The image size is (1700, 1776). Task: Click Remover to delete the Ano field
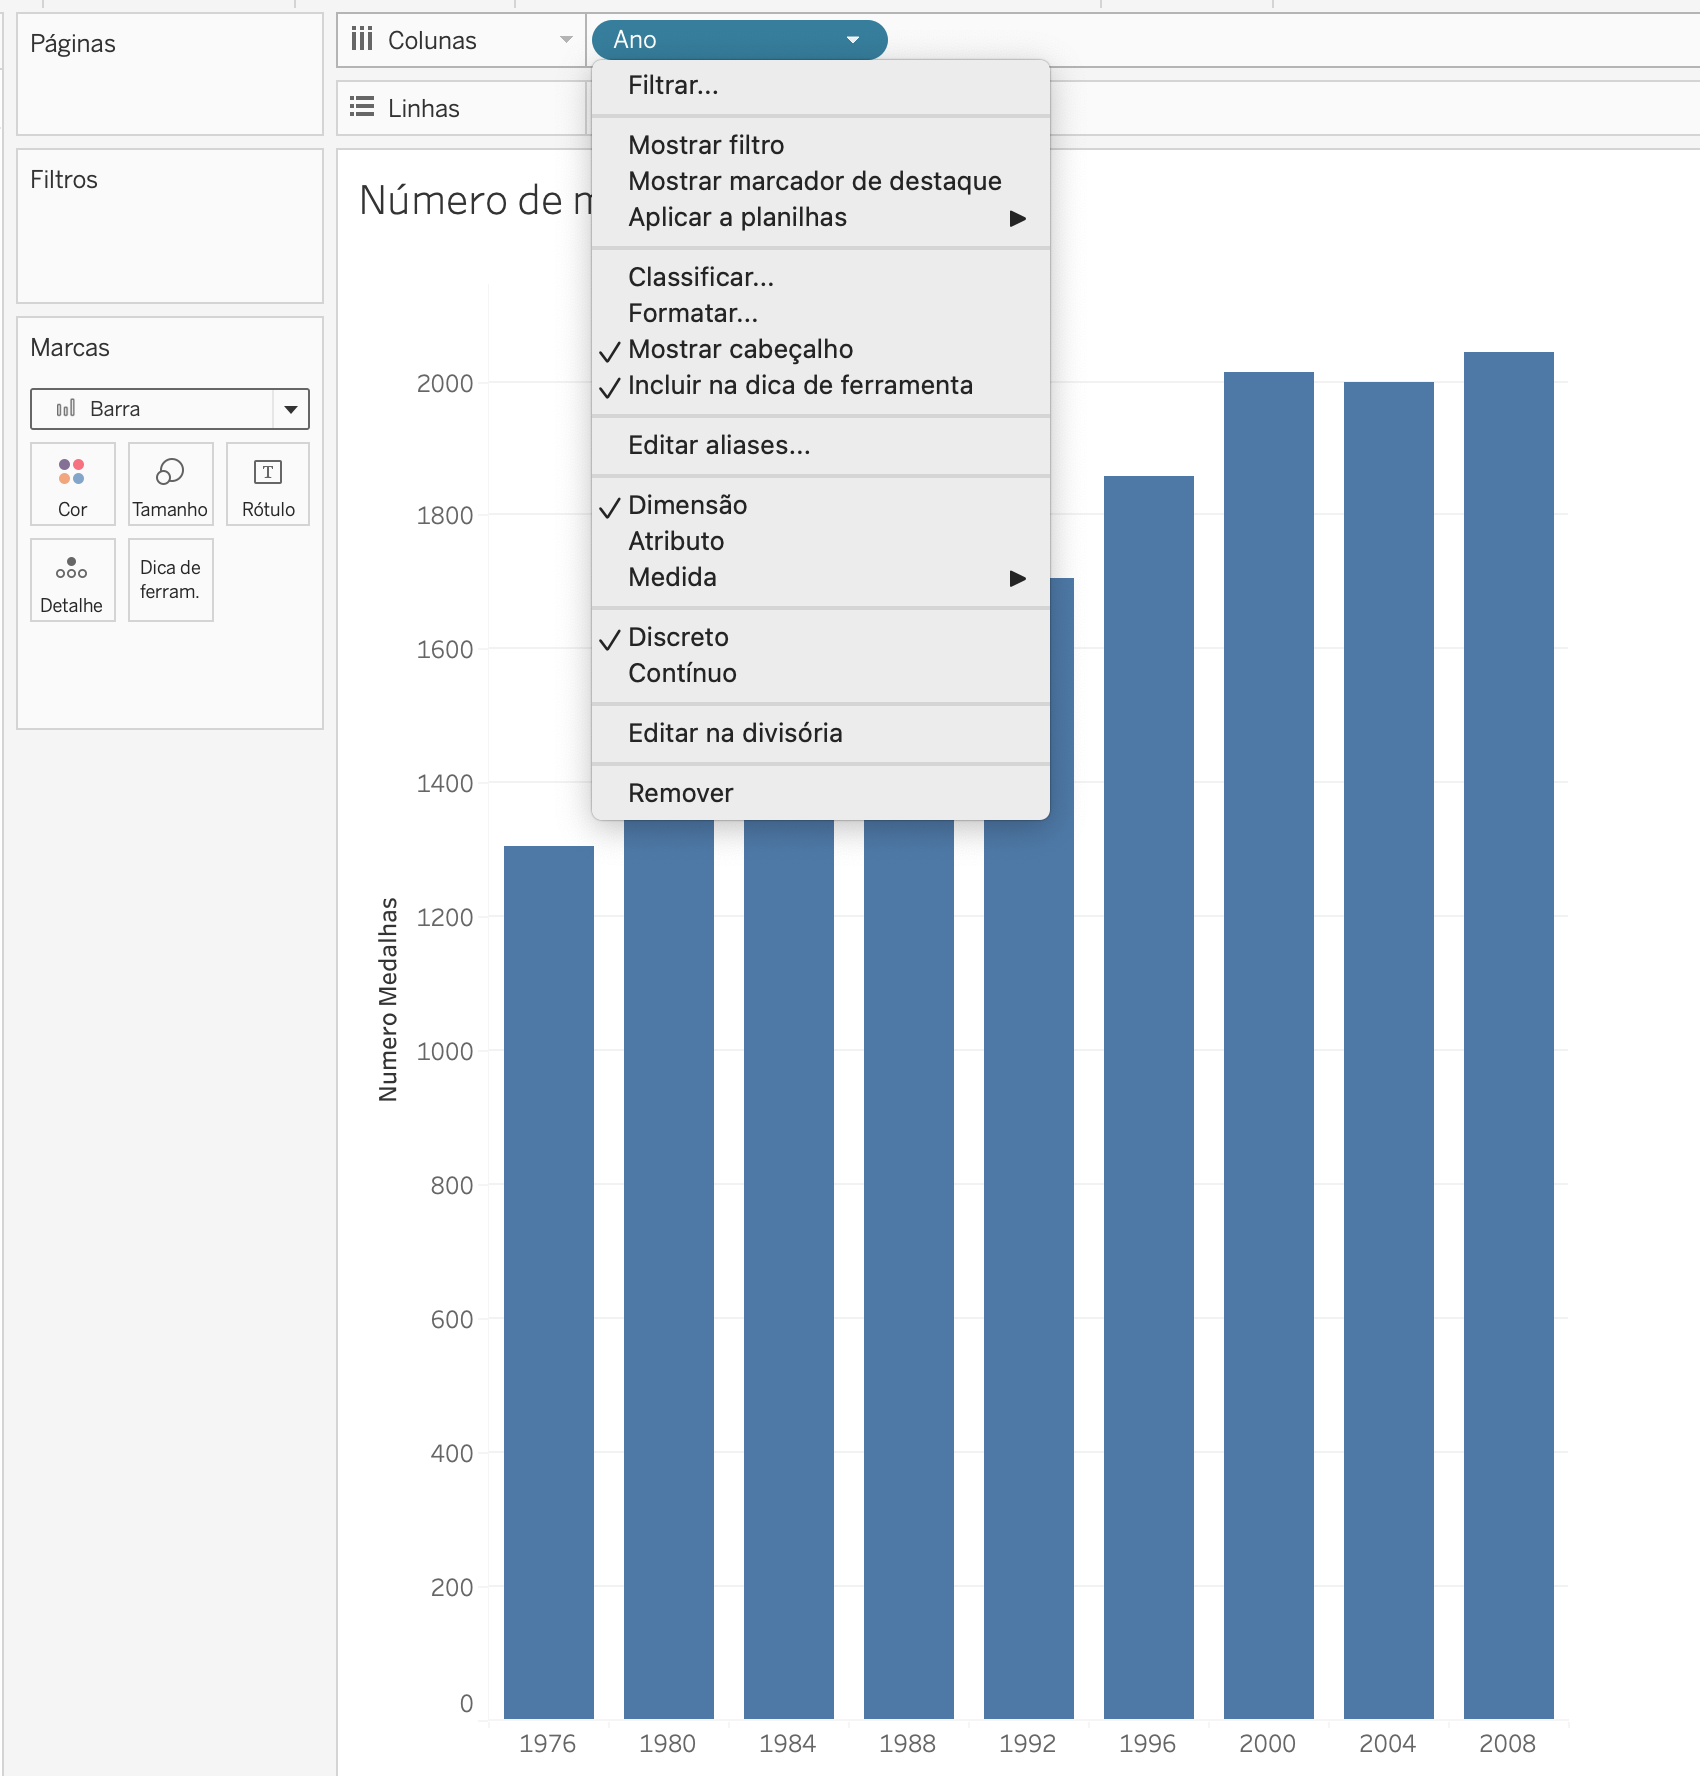pos(680,792)
